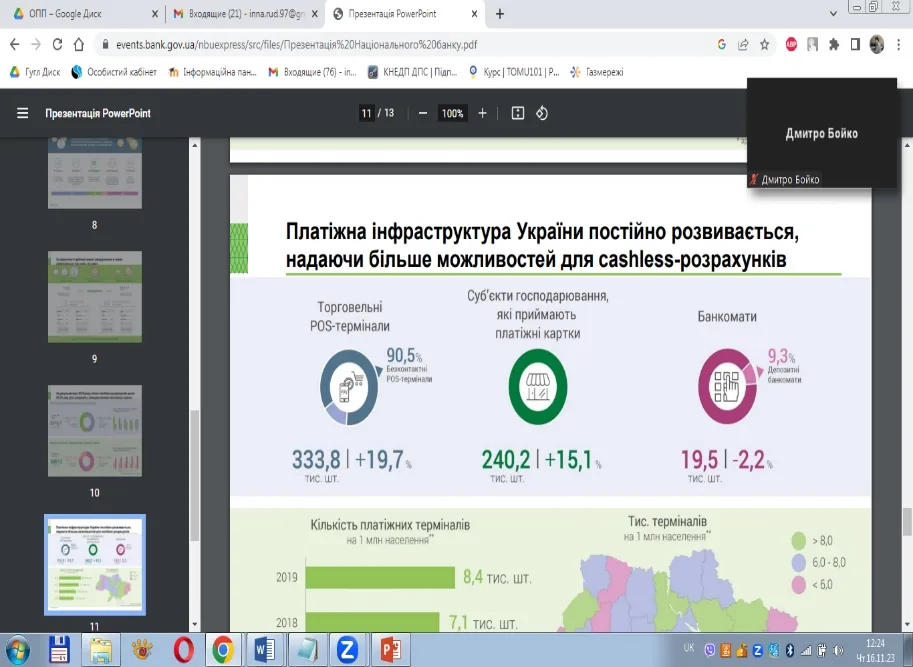Rotate the PDF with the rotate icon
Screen dimensions: 913x667
[542, 113]
